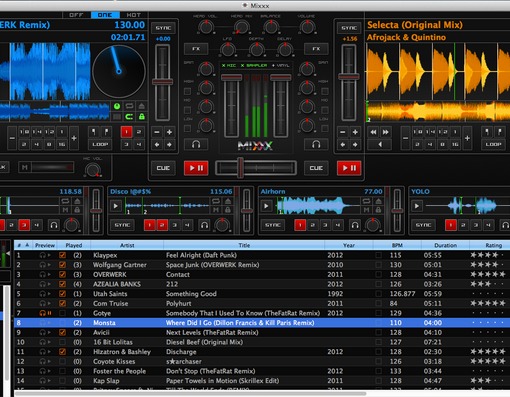510x397 pixels.
Task: Switch mic mode to OFF
Action: pos(76,15)
